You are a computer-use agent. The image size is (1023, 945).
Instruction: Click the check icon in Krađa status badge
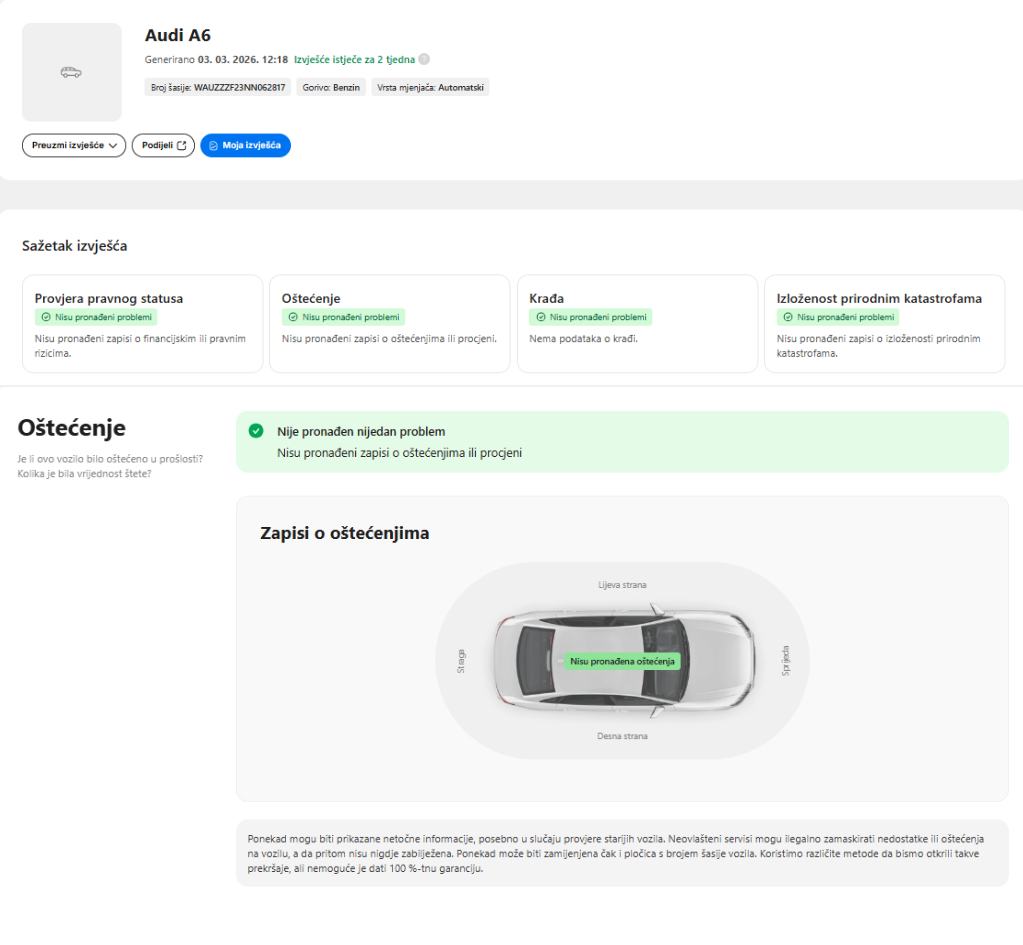[541, 317]
